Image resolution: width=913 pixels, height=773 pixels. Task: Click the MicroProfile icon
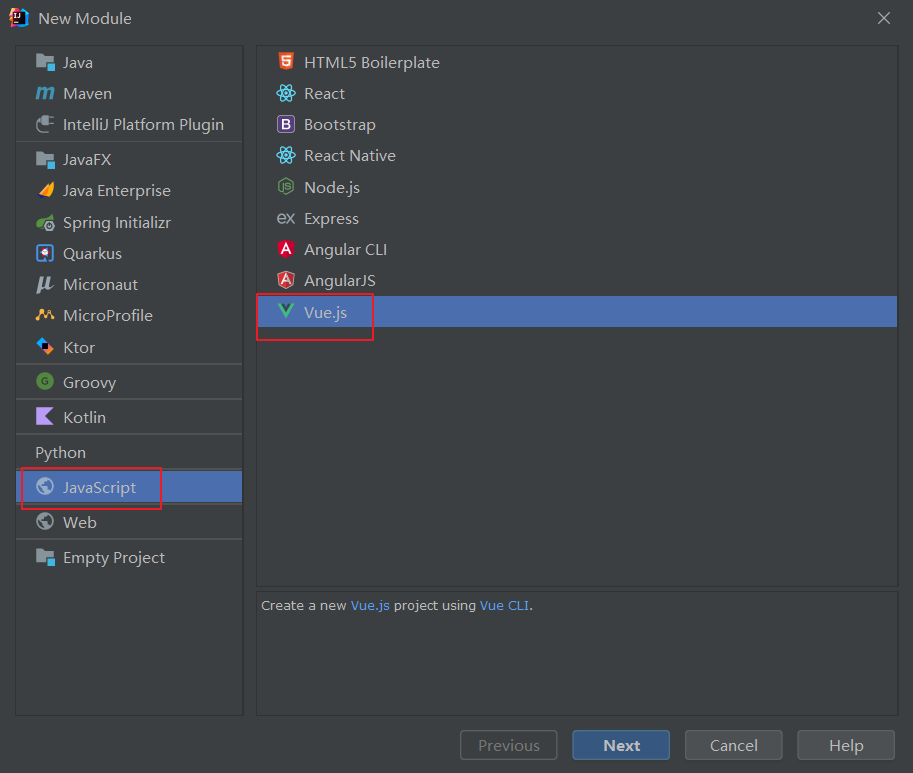(45, 315)
